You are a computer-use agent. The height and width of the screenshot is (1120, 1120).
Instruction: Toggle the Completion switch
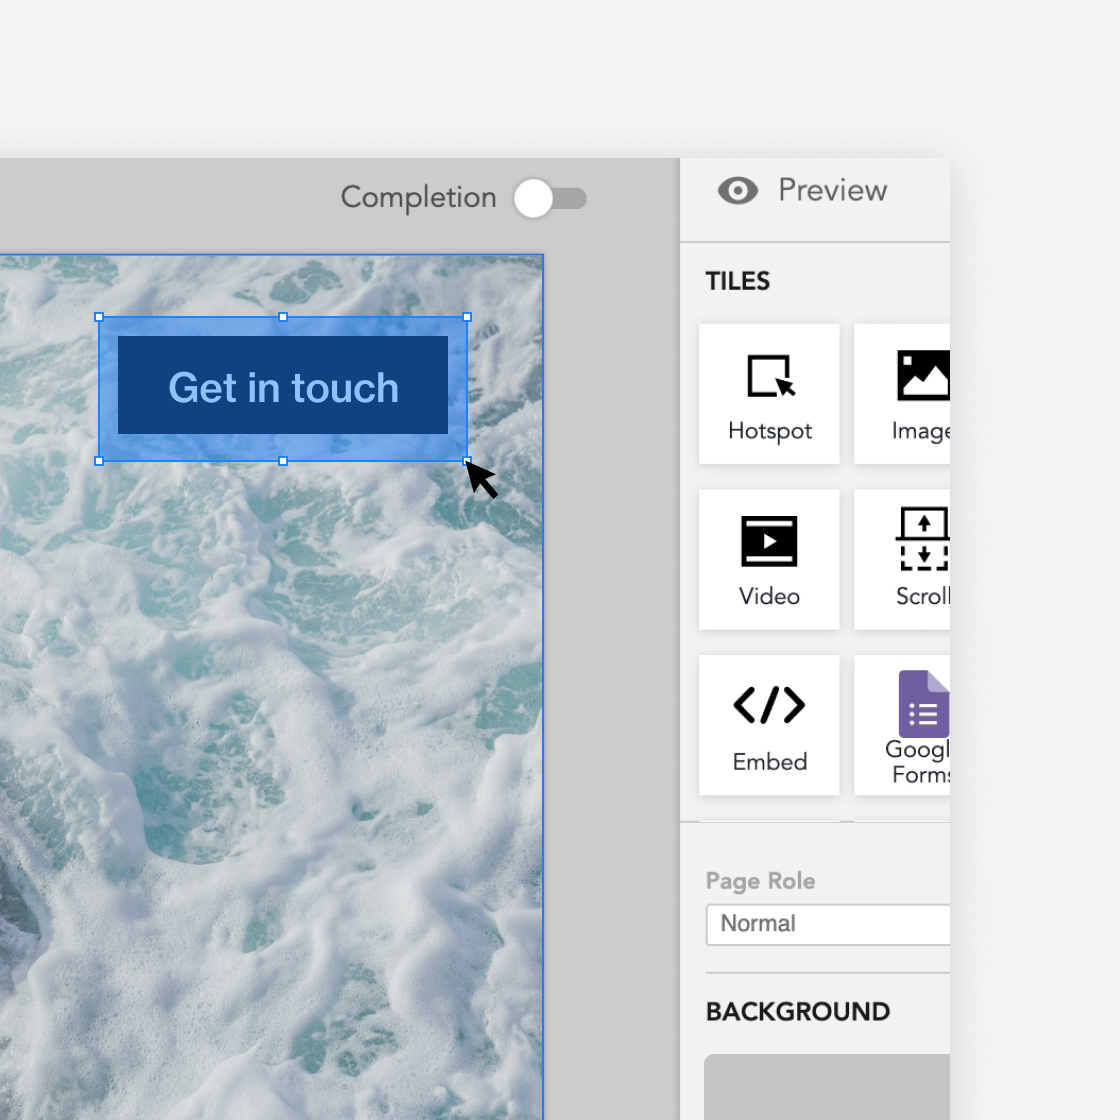coord(549,198)
